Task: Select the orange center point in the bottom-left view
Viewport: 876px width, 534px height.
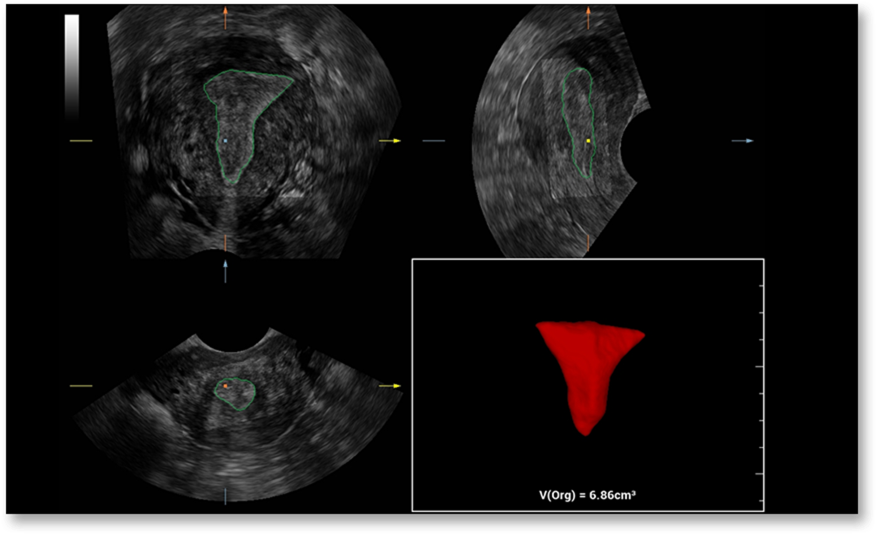Action: click(x=226, y=385)
